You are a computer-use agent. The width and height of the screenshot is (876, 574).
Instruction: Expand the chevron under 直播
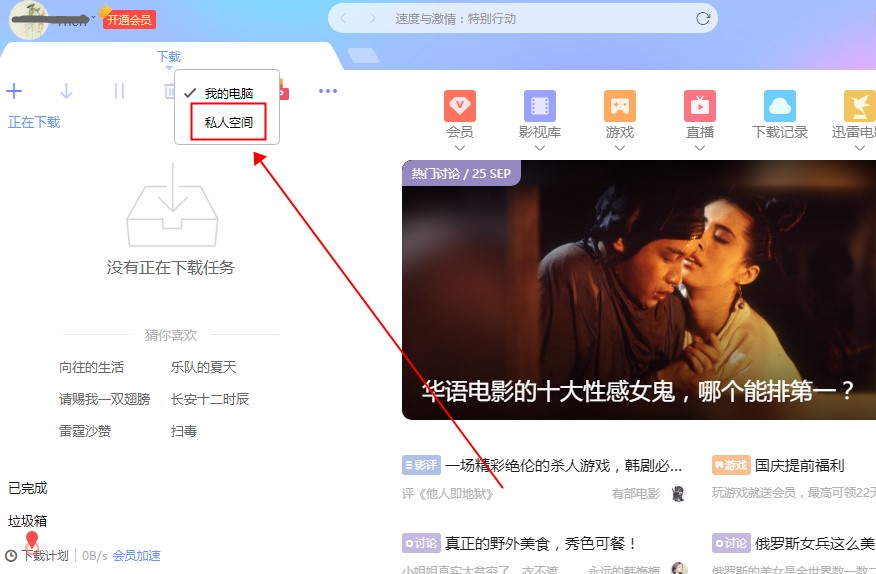(x=700, y=148)
